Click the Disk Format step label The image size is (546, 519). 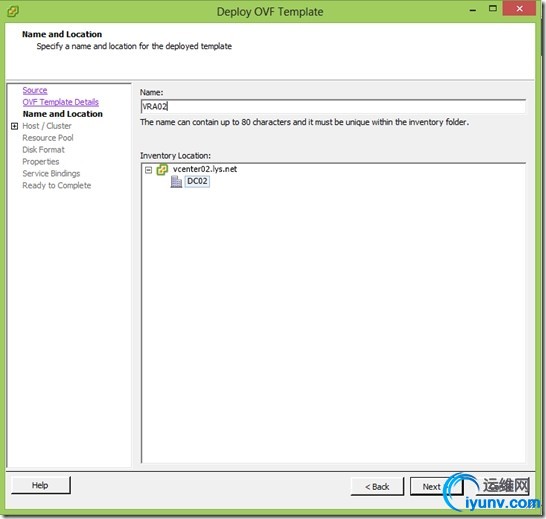point(44,150)
